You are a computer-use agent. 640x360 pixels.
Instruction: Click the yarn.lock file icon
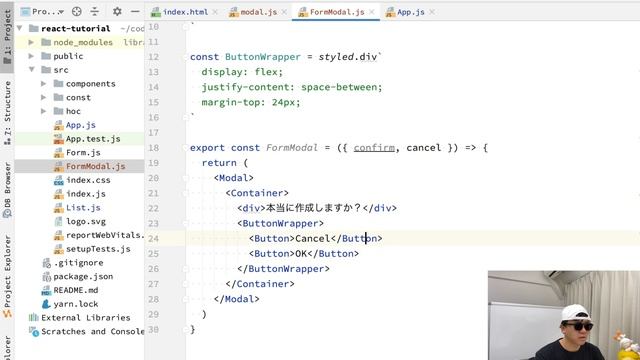(x=46, y=304)
